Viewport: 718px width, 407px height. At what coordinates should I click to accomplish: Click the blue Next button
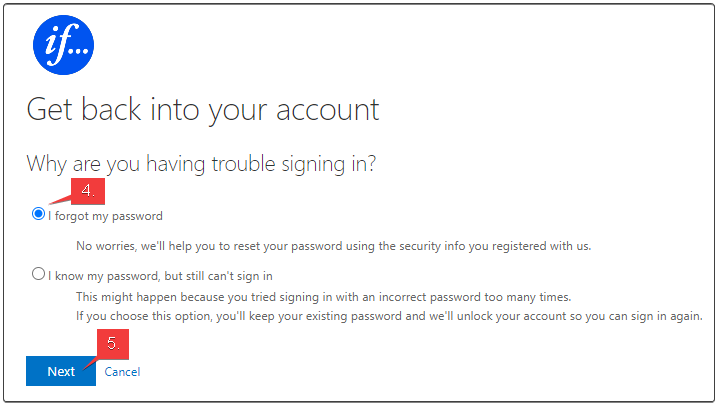click(x=61, y=371)
